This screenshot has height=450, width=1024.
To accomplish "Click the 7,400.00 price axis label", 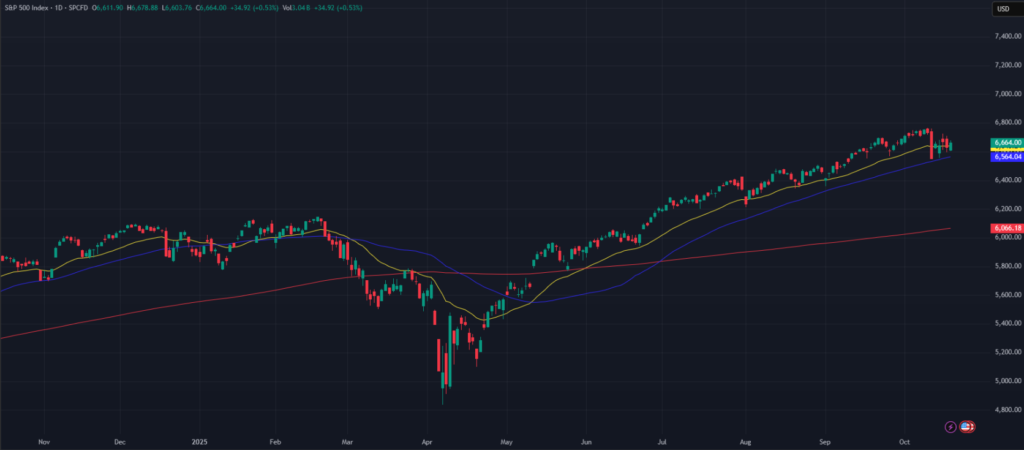I will [1005, 37].
